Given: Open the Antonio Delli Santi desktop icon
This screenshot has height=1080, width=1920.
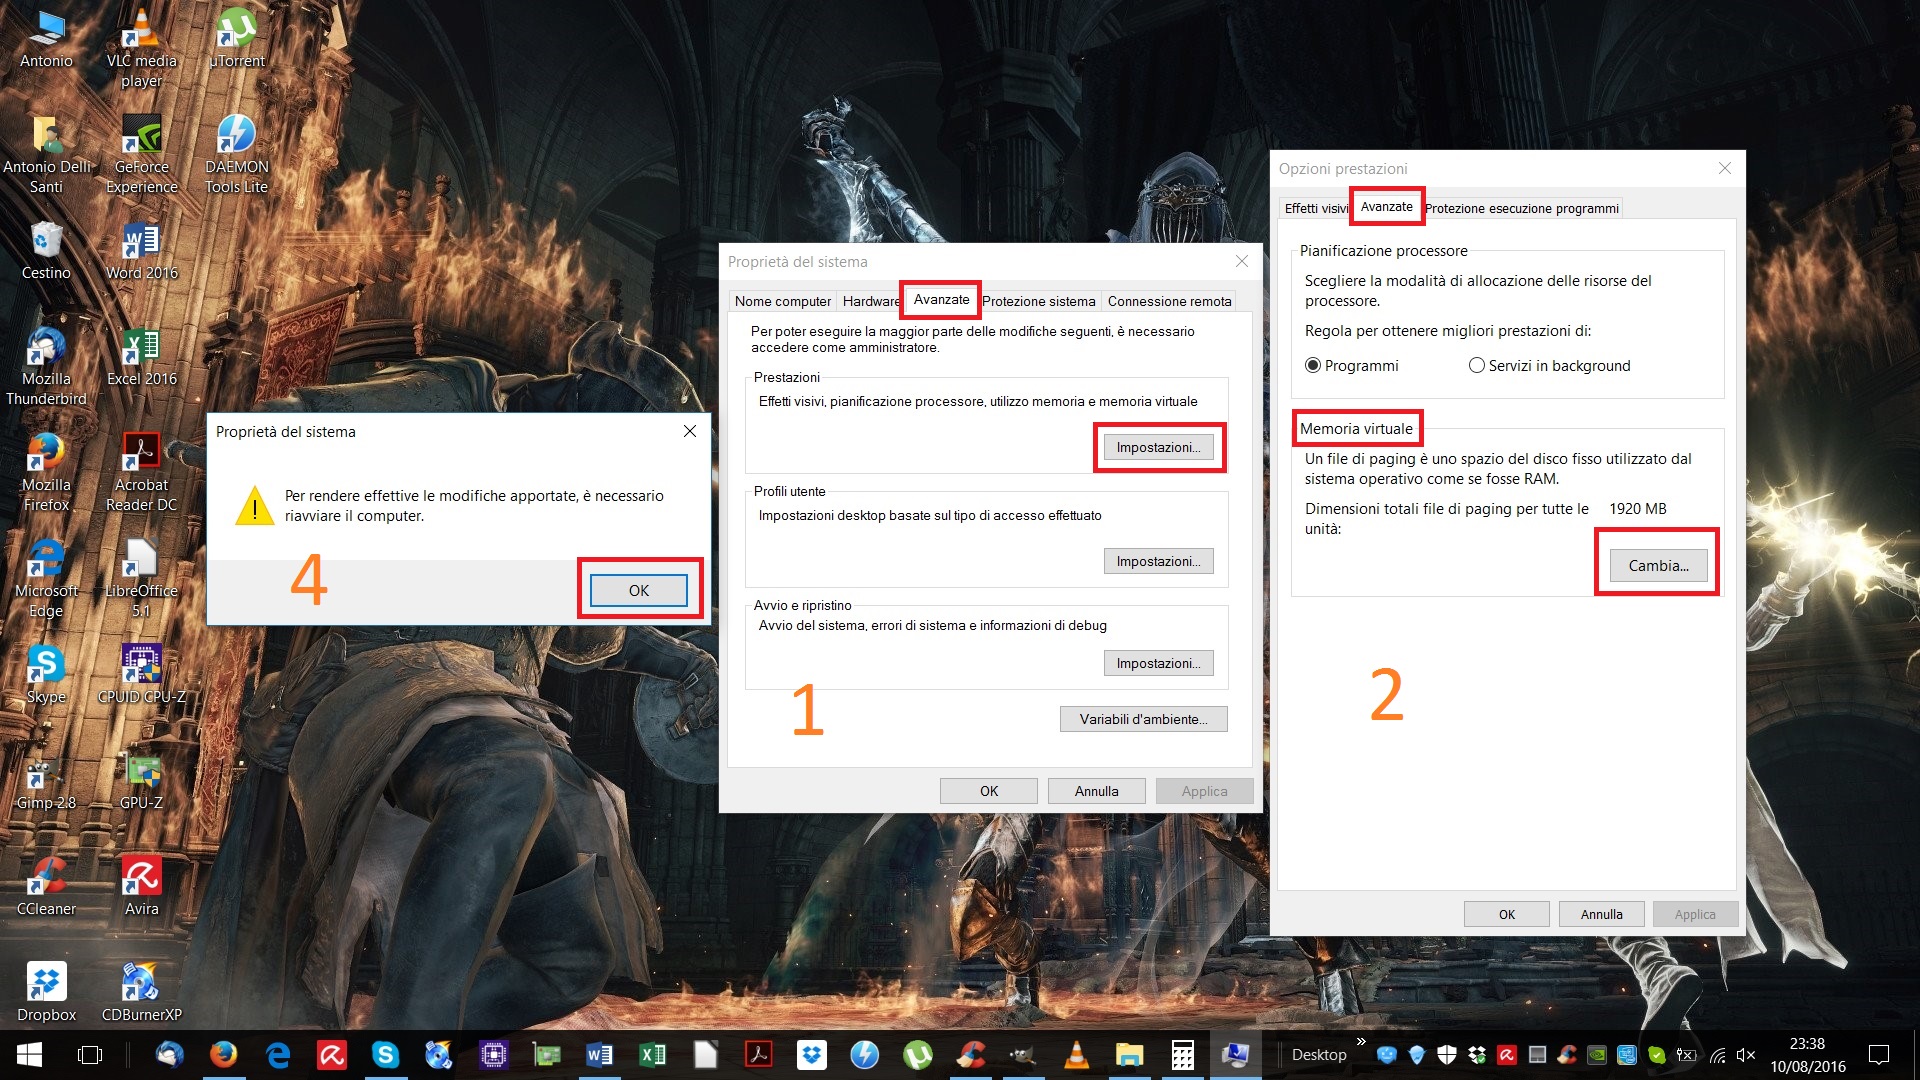Looking at the screenshot, I should click(46, 154).
